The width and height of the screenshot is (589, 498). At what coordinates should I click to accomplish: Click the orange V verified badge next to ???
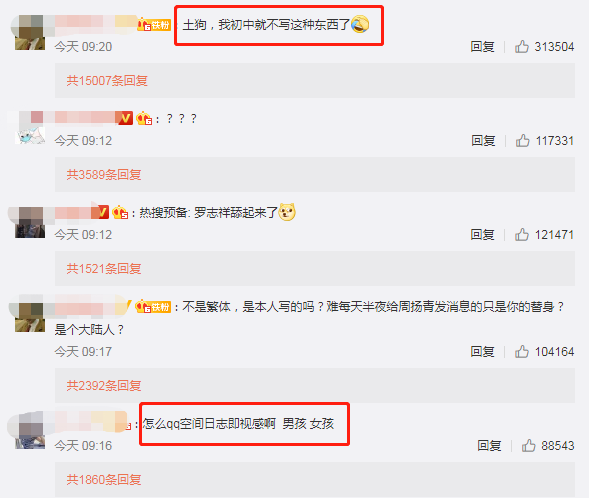coord(124,118)
